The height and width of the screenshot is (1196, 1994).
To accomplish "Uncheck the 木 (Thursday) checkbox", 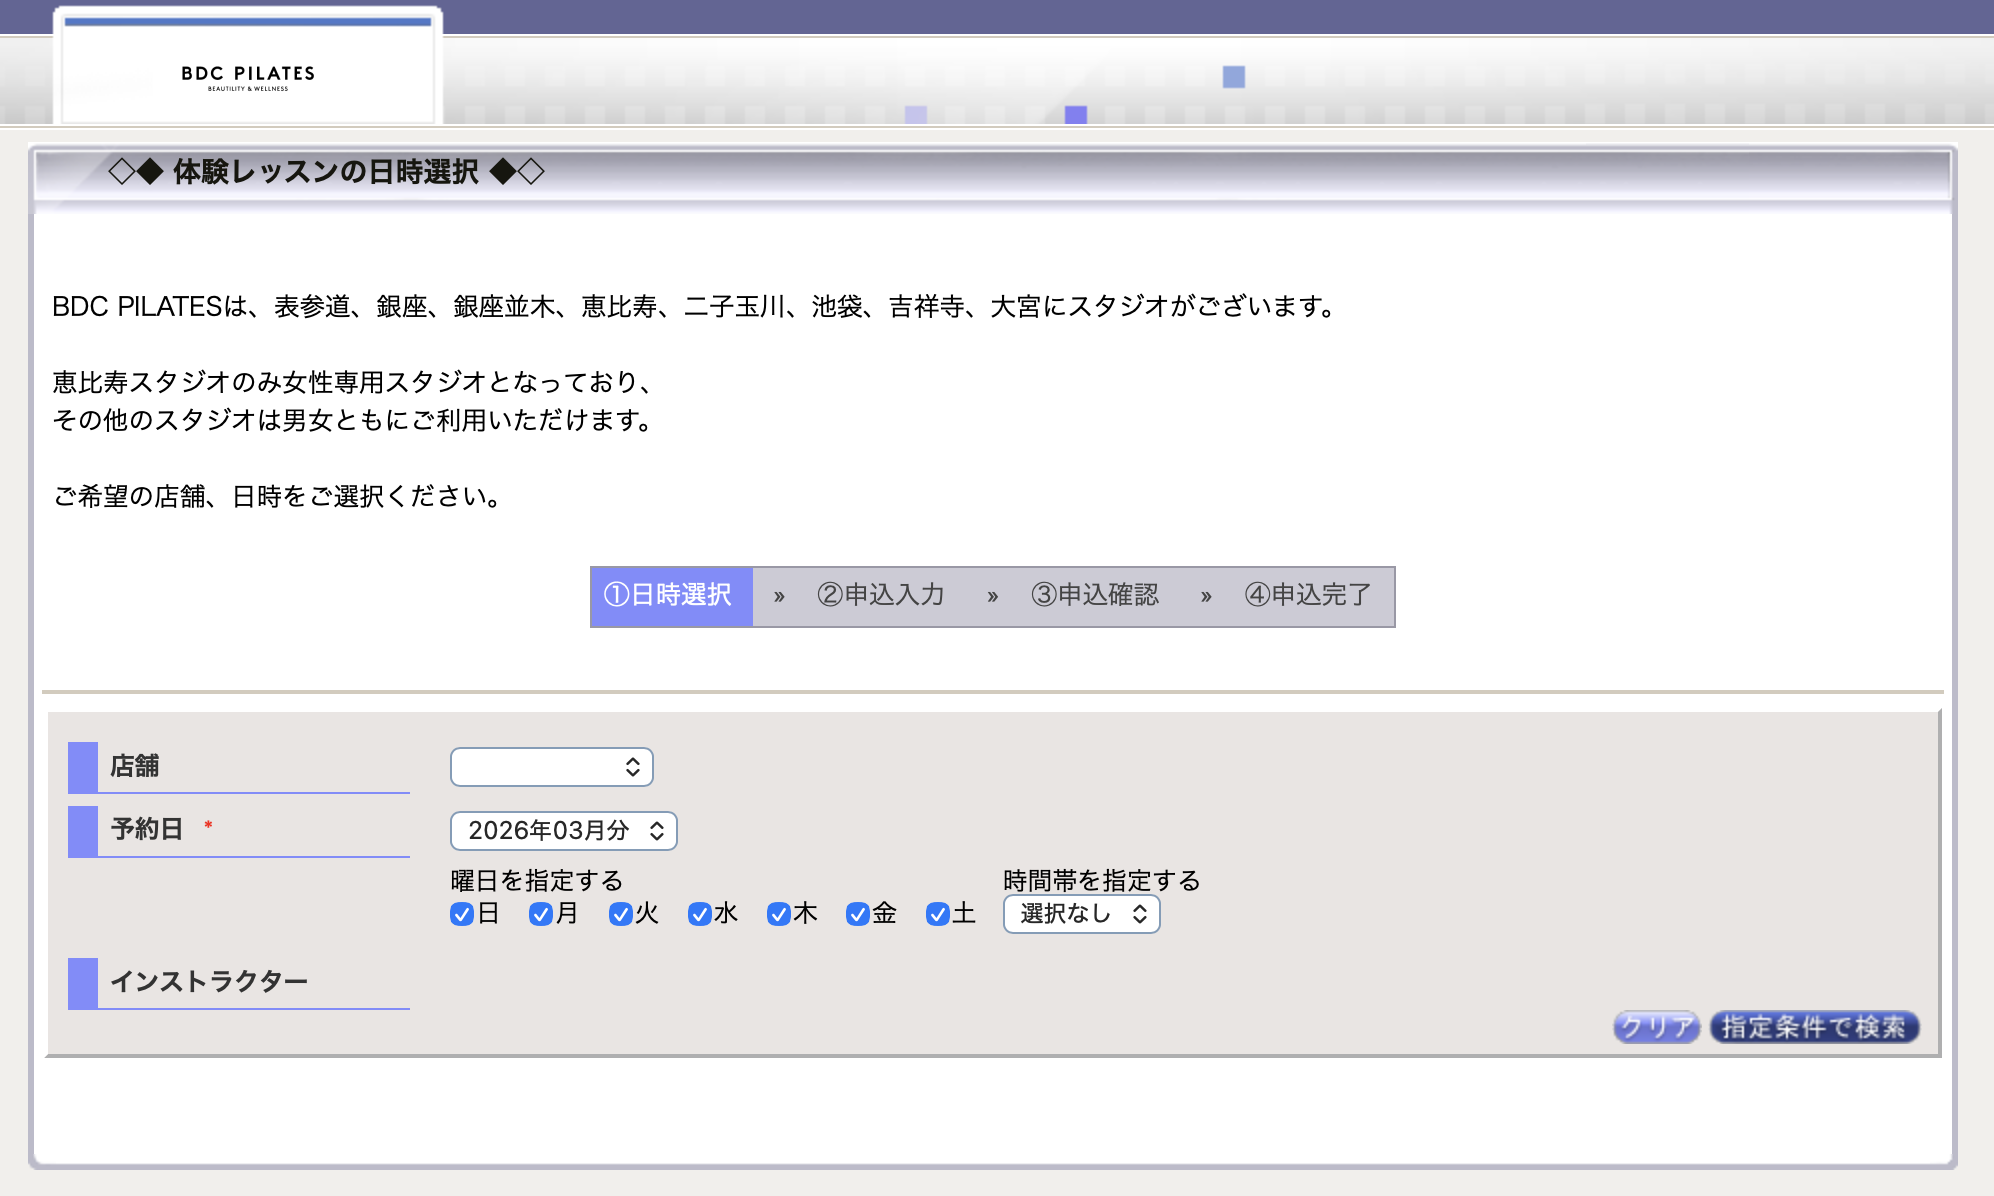I will coord(778,913).
